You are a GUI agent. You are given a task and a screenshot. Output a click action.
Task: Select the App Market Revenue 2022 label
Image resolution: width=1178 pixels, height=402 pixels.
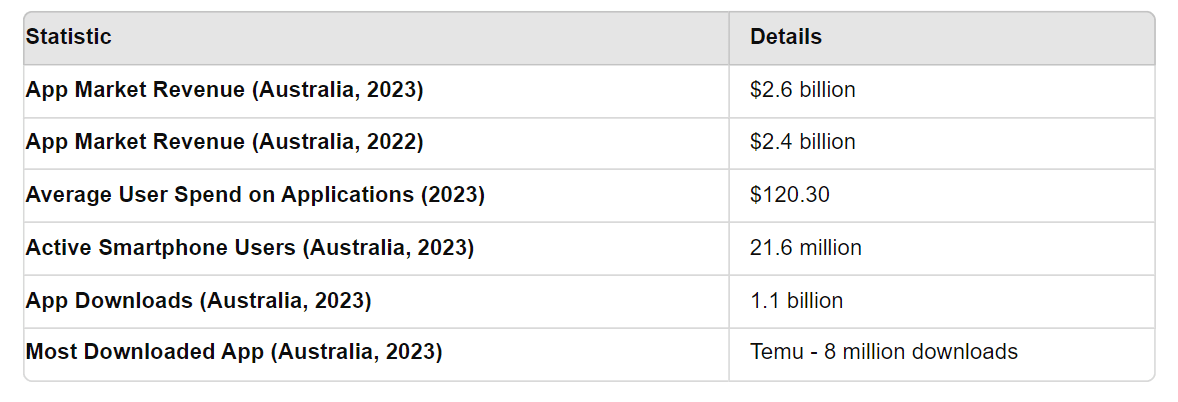[224, 142]
